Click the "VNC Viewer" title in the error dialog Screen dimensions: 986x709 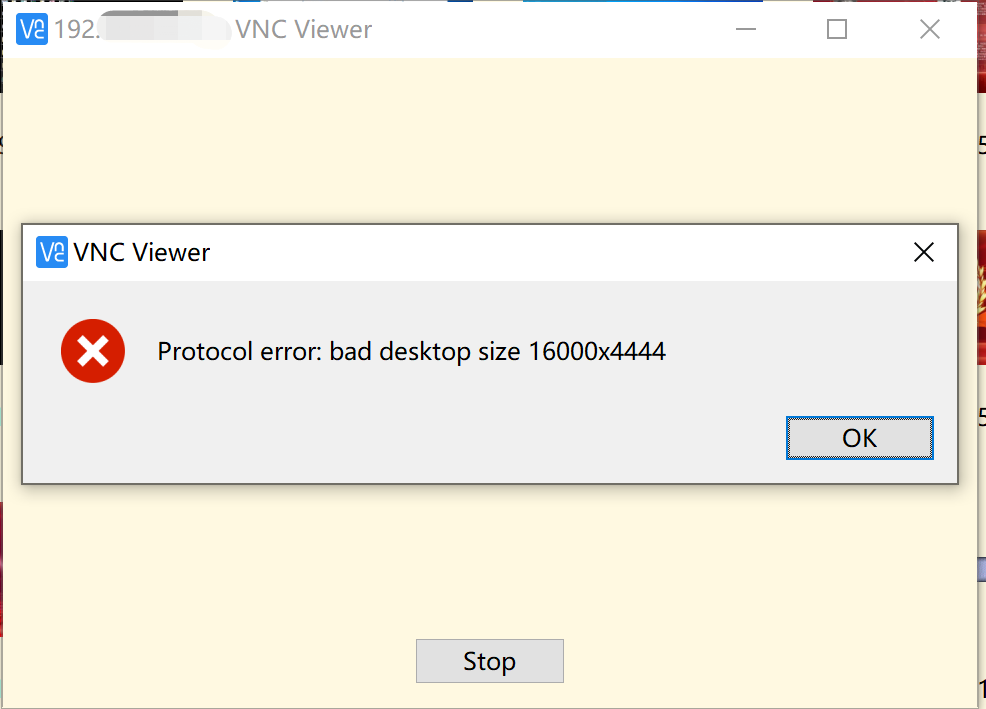pyautogui.click(x=142, y=252)
